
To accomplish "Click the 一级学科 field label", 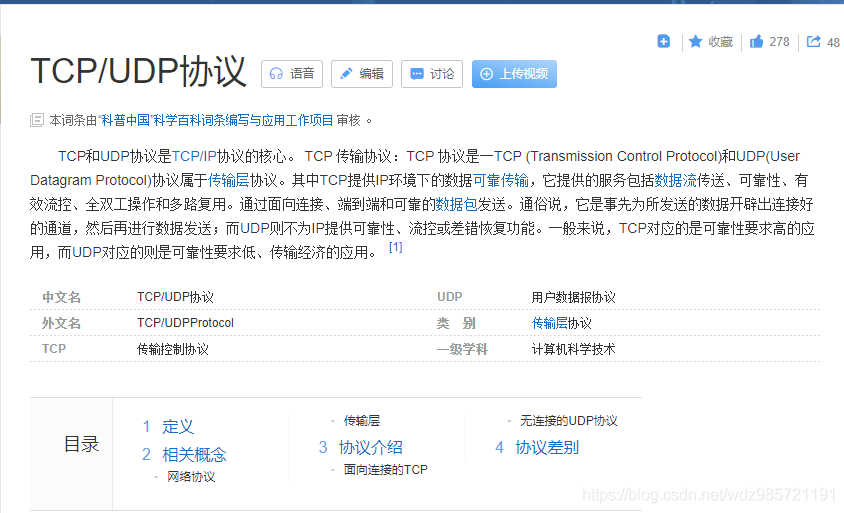I will (462, 349).
